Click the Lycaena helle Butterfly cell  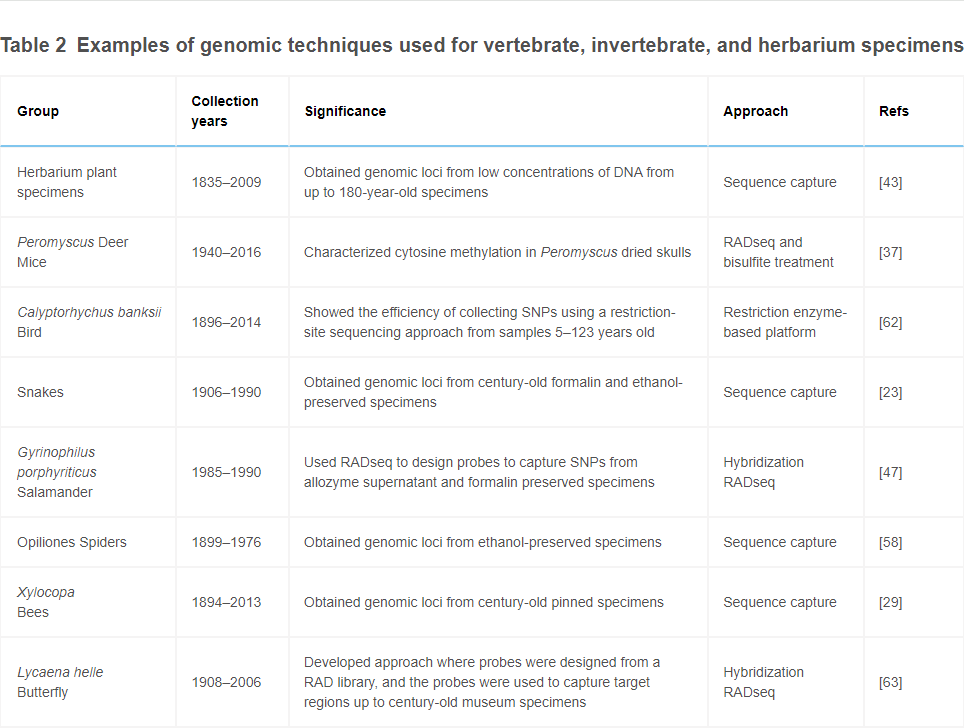[x=60, y=682]
